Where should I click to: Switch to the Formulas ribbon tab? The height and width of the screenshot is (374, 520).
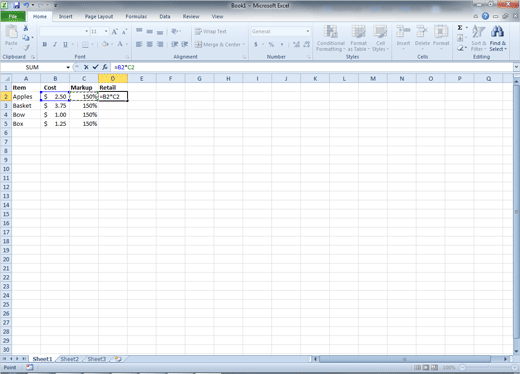pos(136,16)
